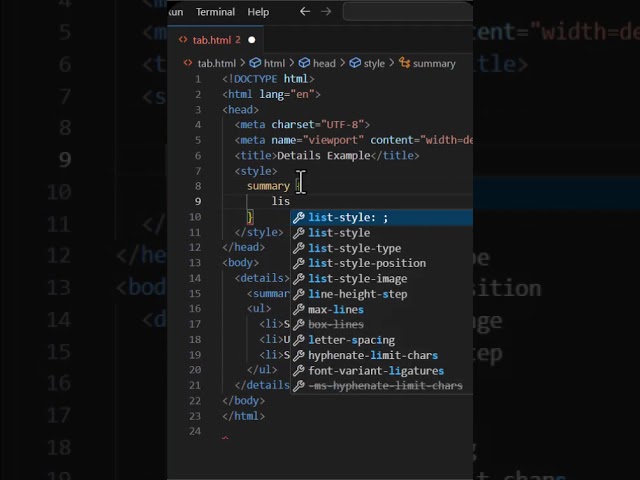Click tab.html in the breadcrumb
Screen dimensions: 640x480
[x=216, y=63]
